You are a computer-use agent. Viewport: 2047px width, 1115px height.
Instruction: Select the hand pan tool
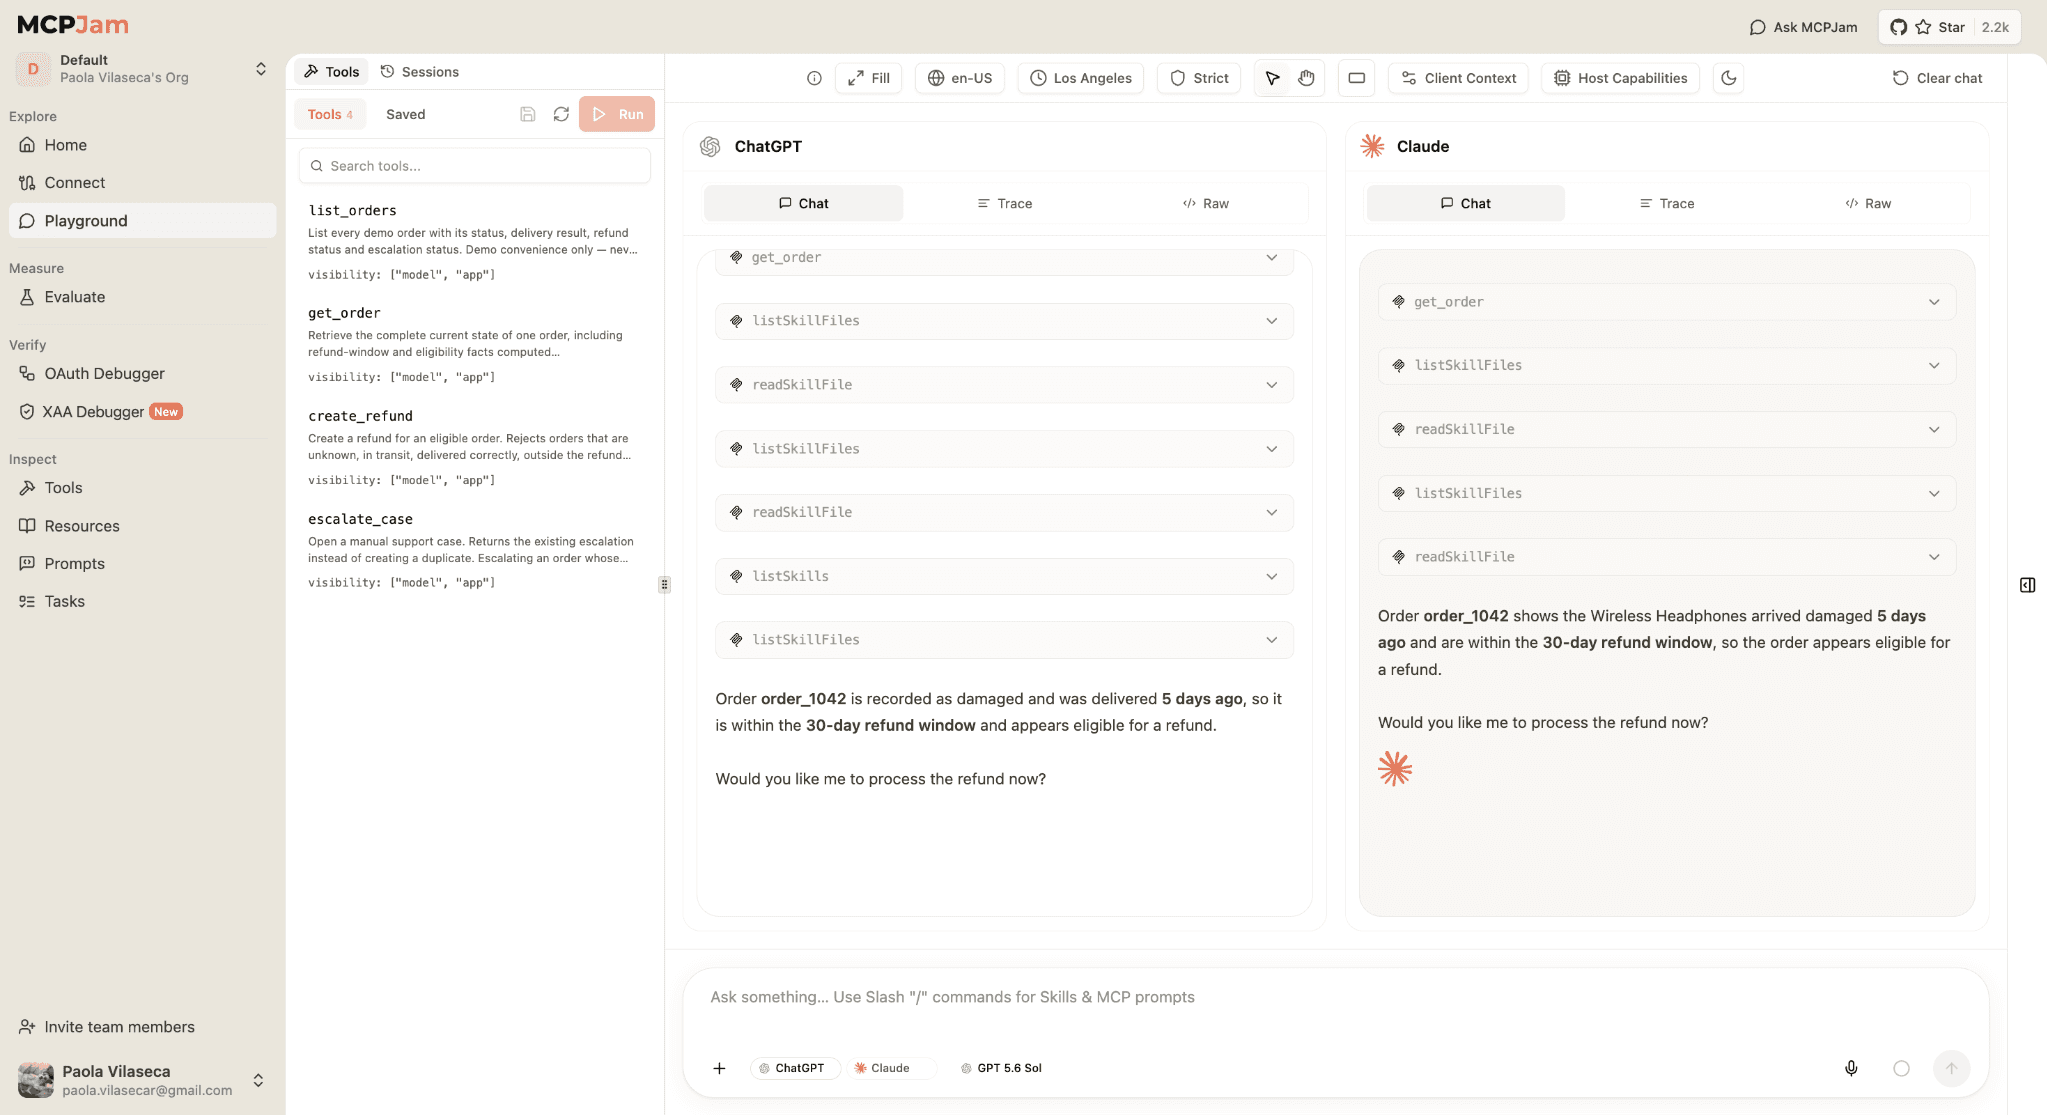pyautogui.click(x=1306, y=78)
